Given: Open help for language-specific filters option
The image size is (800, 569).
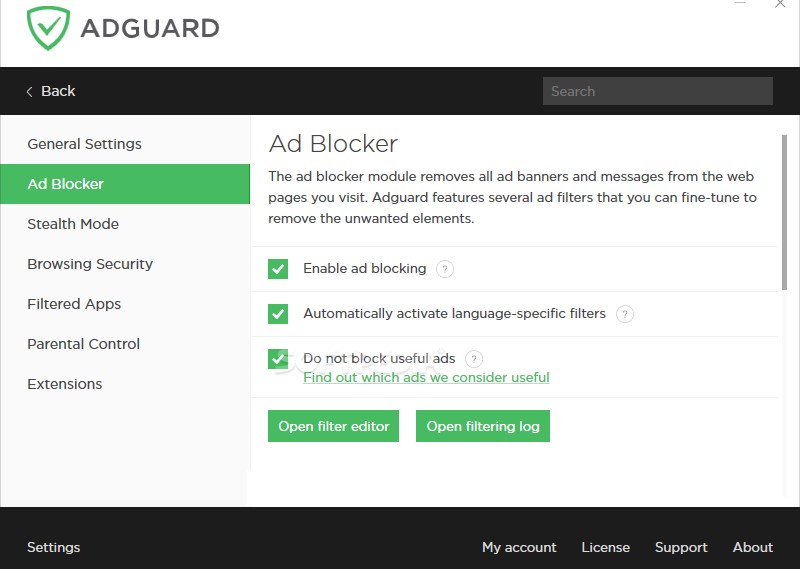Looking at the screenshot, I should coord(625,314).
